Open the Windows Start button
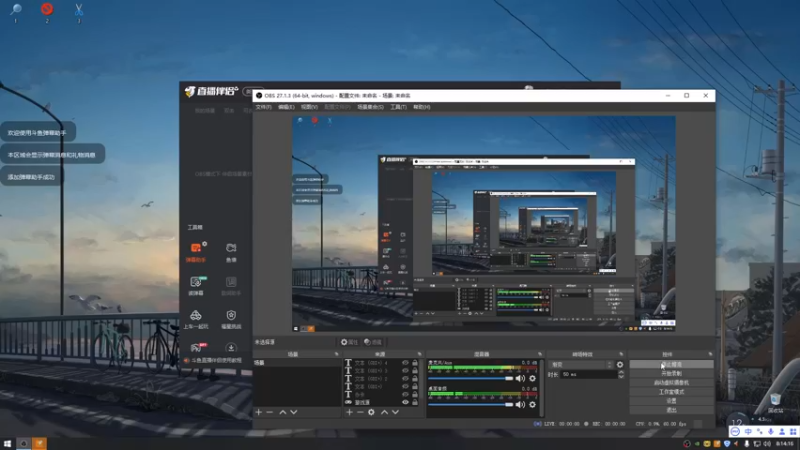The image size is (800, 450). click(x=8, y=444)
